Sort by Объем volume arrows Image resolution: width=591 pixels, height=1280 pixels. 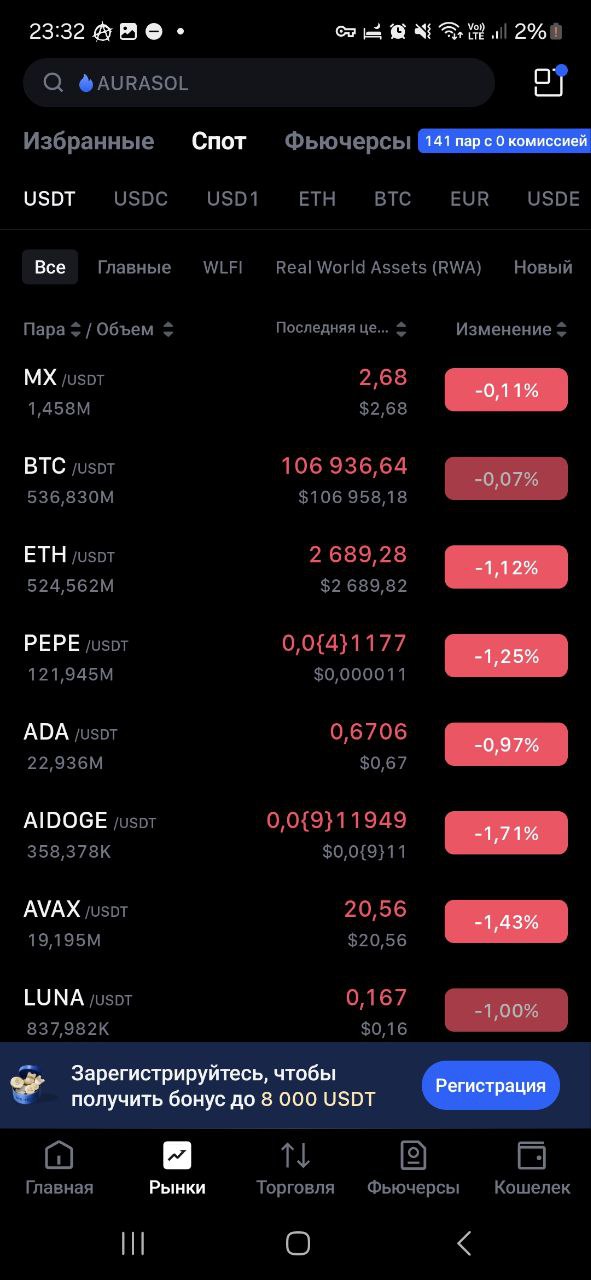[x=167, y=329]
